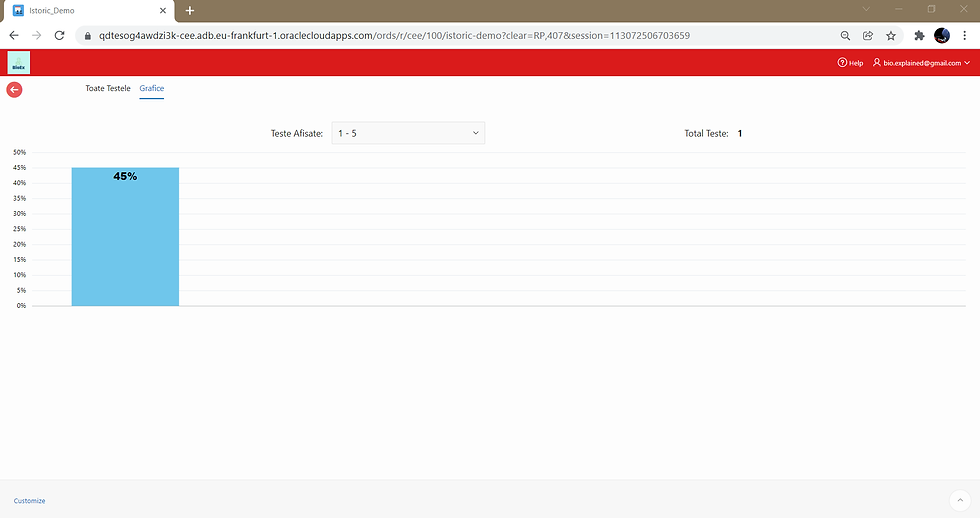Click the BioEx logo in header
The width and height of the screenshot is (980, 518).
[x=19, y=63]
